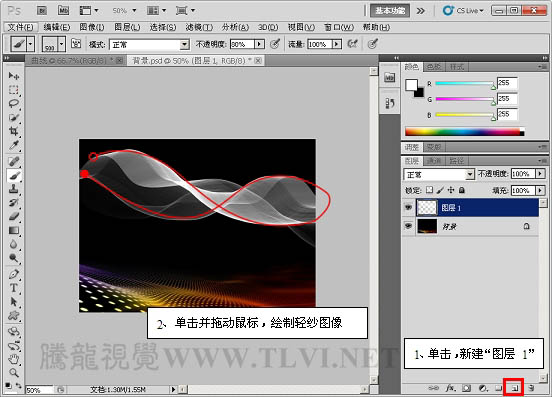Select the Path Selection tool
This screenshot has height=397, width=552.
(x=14, y=302)
